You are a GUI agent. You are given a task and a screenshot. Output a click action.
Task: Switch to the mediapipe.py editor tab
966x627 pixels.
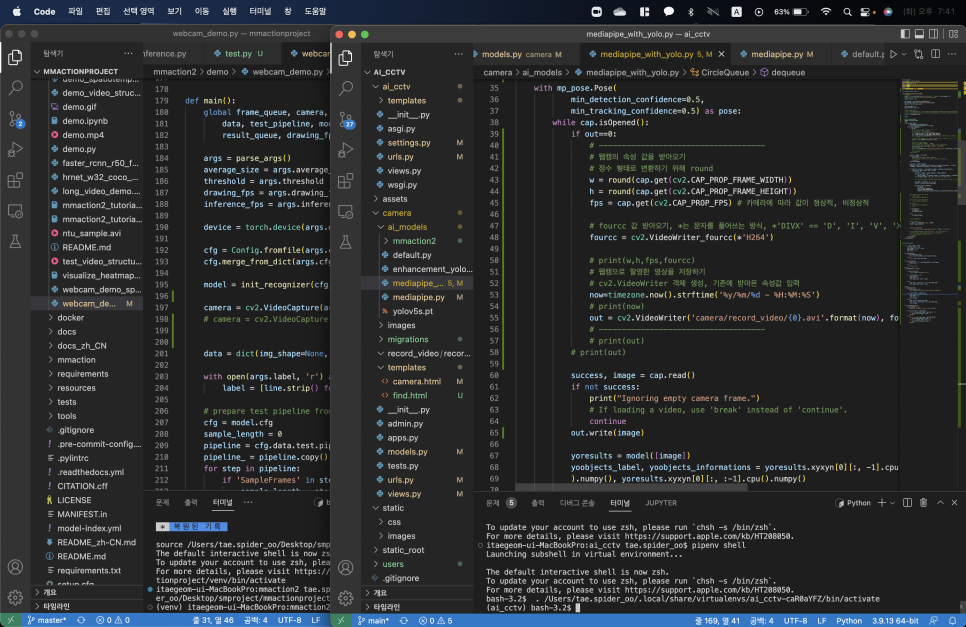(778, 54)
